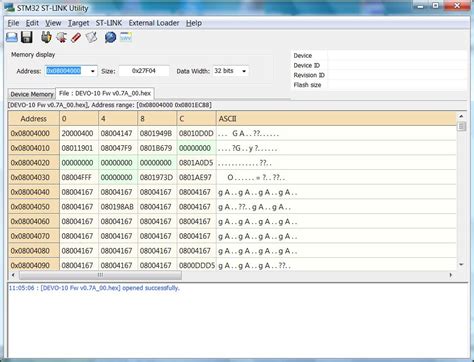Image resolution: width=474 pixels, height=362 pixels.
Task: Select cell value 08004FFF
Action: [x=79, y=177]
